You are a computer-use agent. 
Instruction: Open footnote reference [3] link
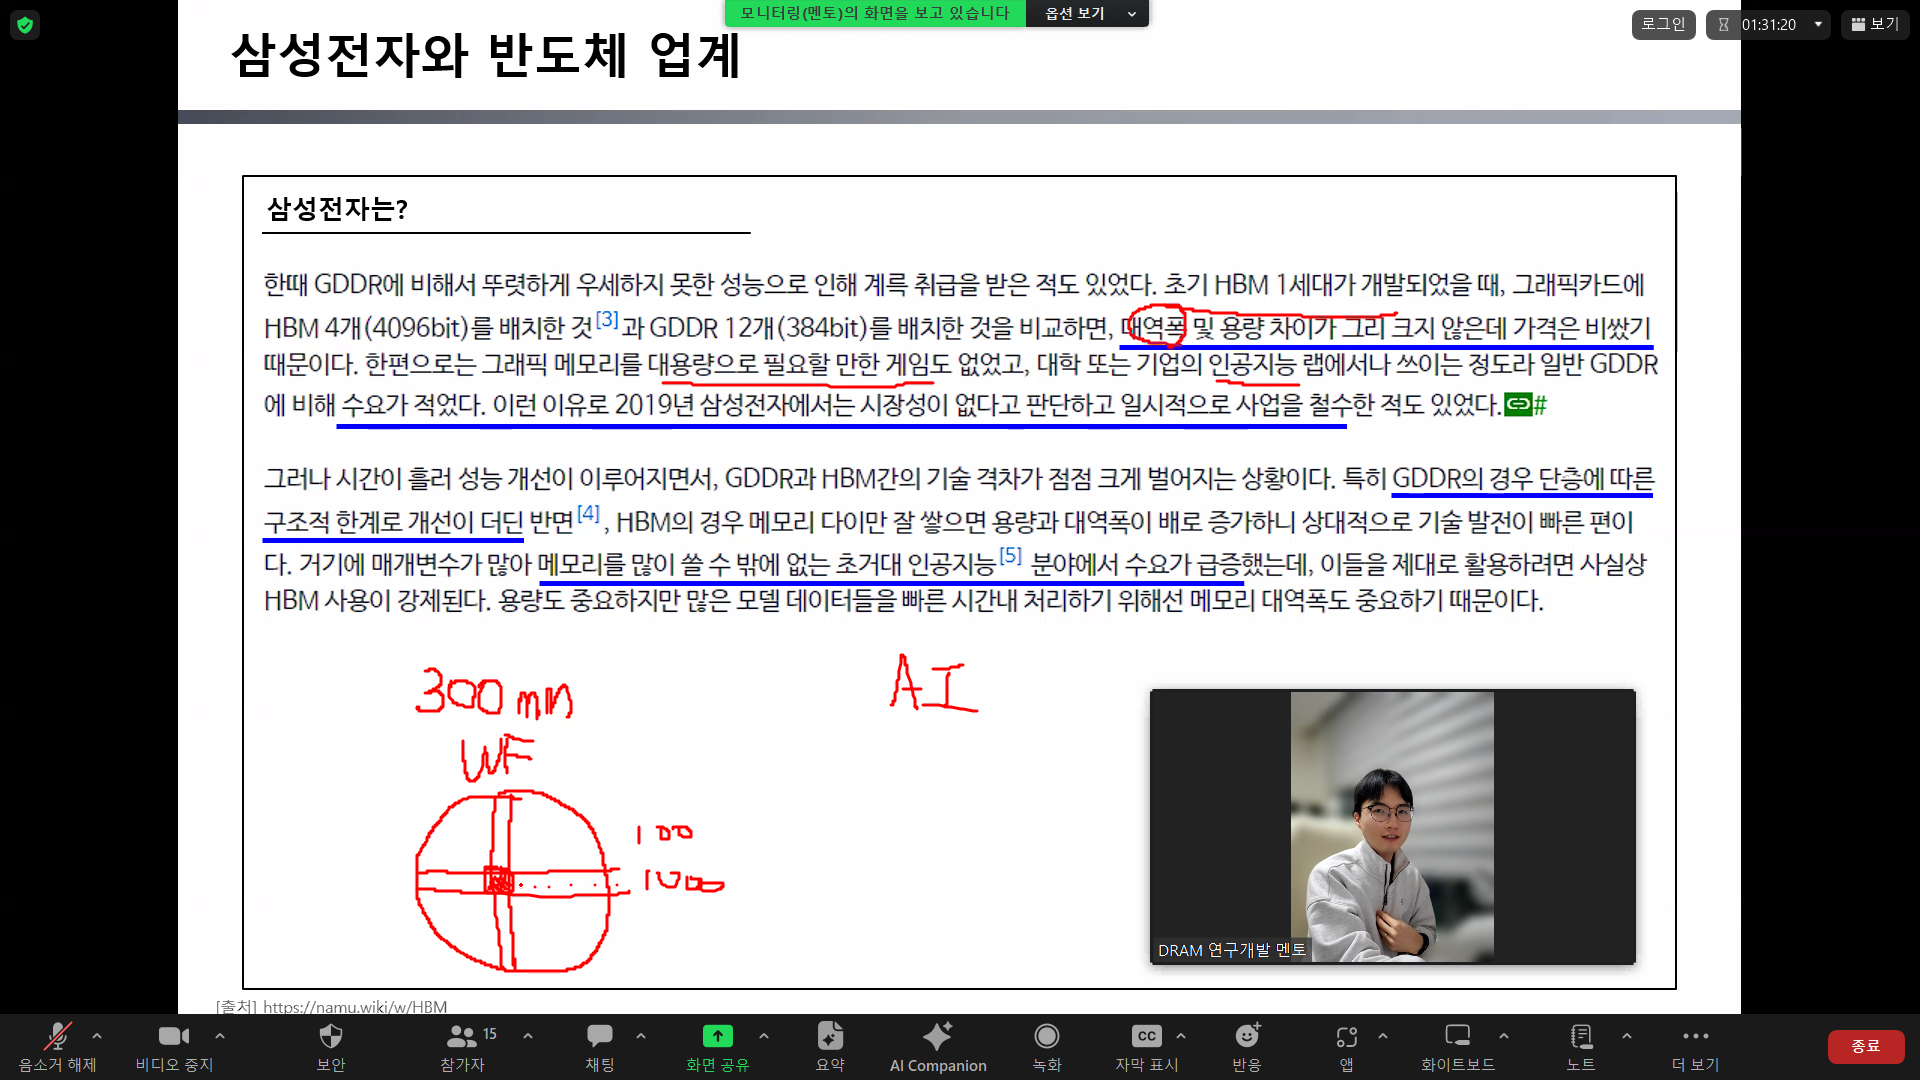[x=607, y=320]
